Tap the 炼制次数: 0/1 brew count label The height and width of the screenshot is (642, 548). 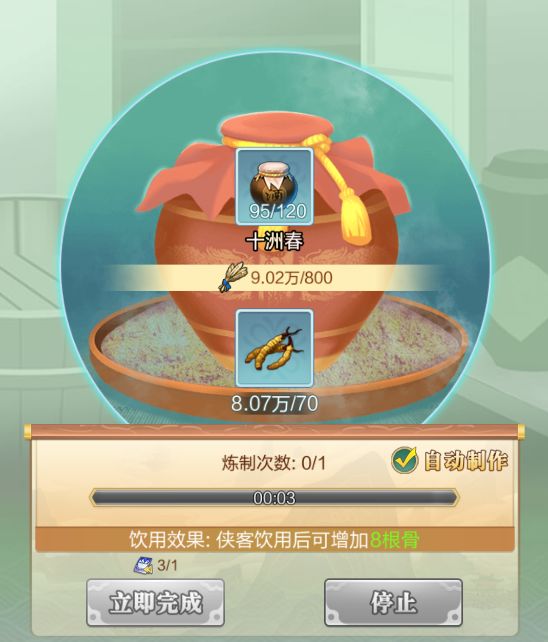(274, 463)
